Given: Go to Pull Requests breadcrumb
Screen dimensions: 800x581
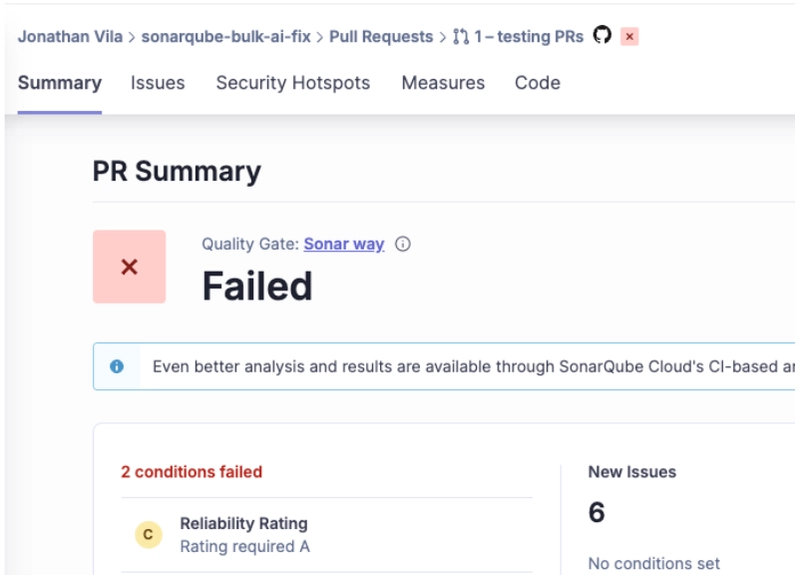Looking at the screenshot, I should [381, 37].
